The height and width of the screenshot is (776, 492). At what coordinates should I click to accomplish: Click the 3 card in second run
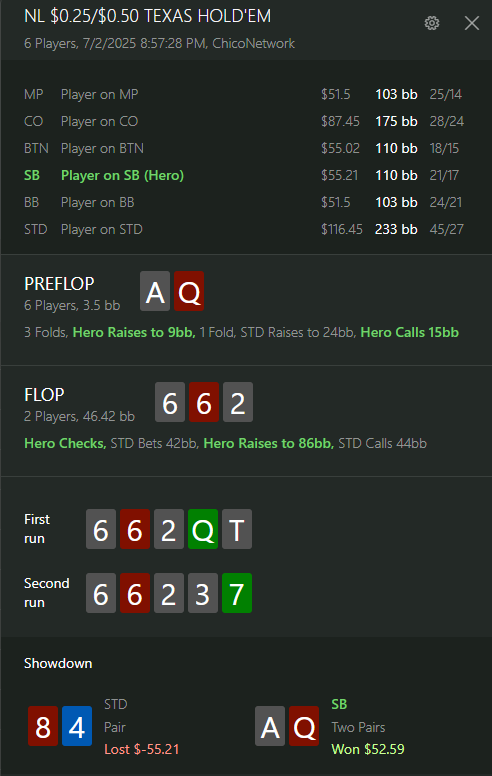pos(203,593)
